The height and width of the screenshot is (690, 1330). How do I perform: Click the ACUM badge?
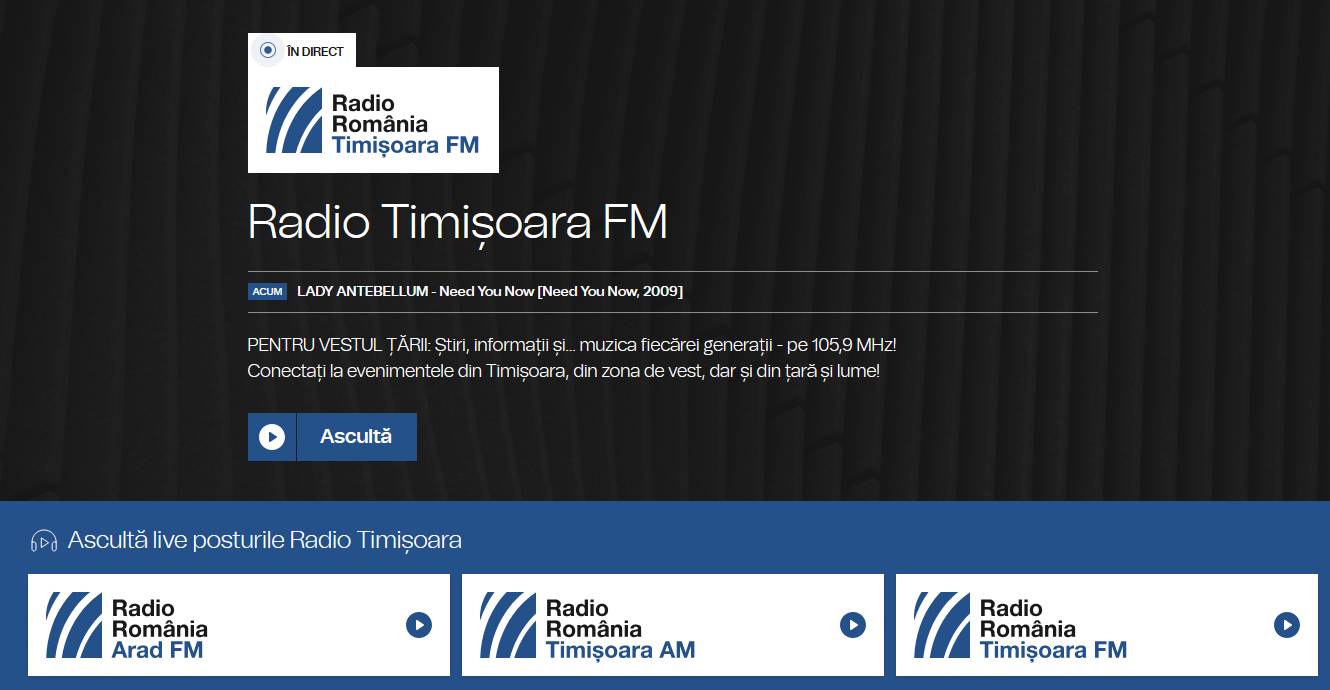point(267,292)
